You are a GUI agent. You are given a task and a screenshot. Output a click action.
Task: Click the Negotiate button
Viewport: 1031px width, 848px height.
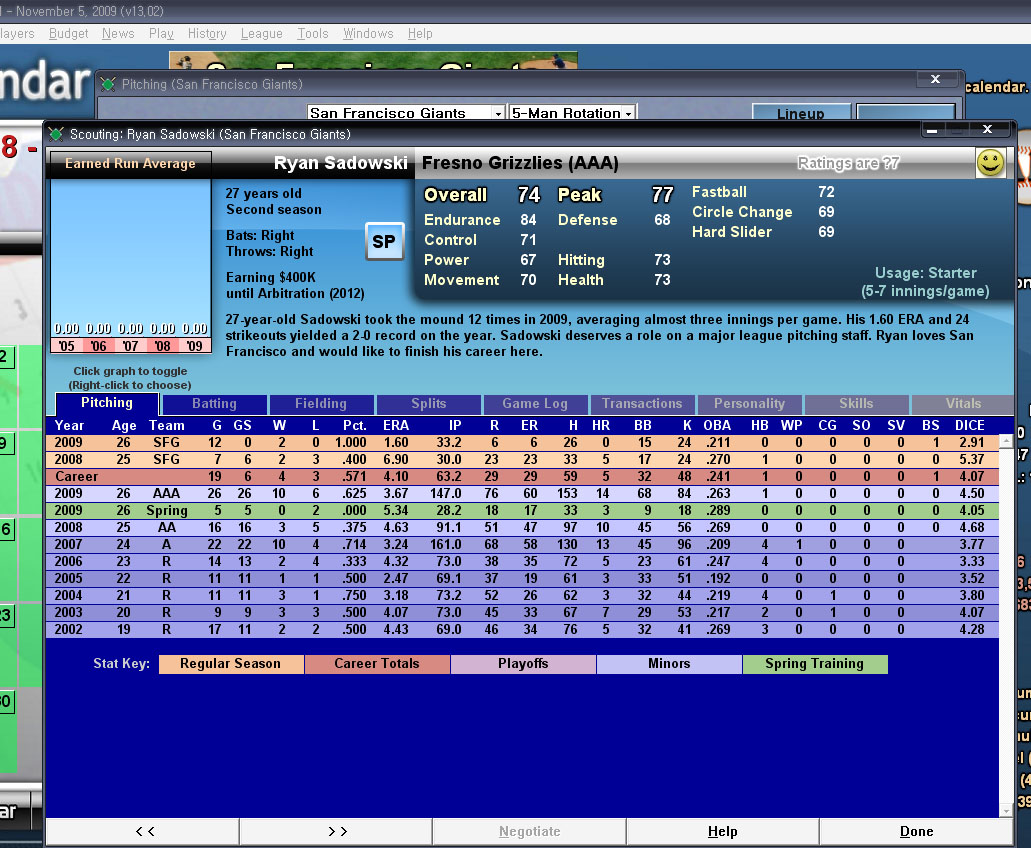[x=529, y=832]
